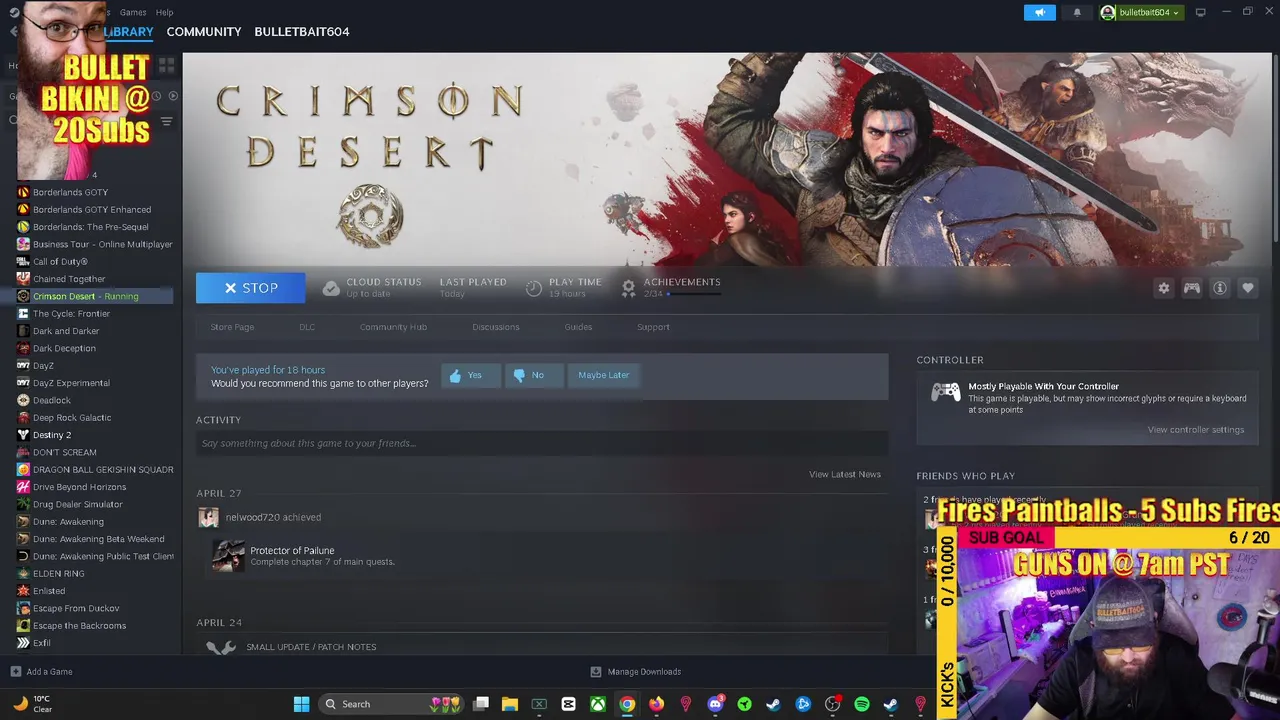1280x720 pixels.
Task: Stop the running Crimson Desert game
Action: click(x=250, y=288)
